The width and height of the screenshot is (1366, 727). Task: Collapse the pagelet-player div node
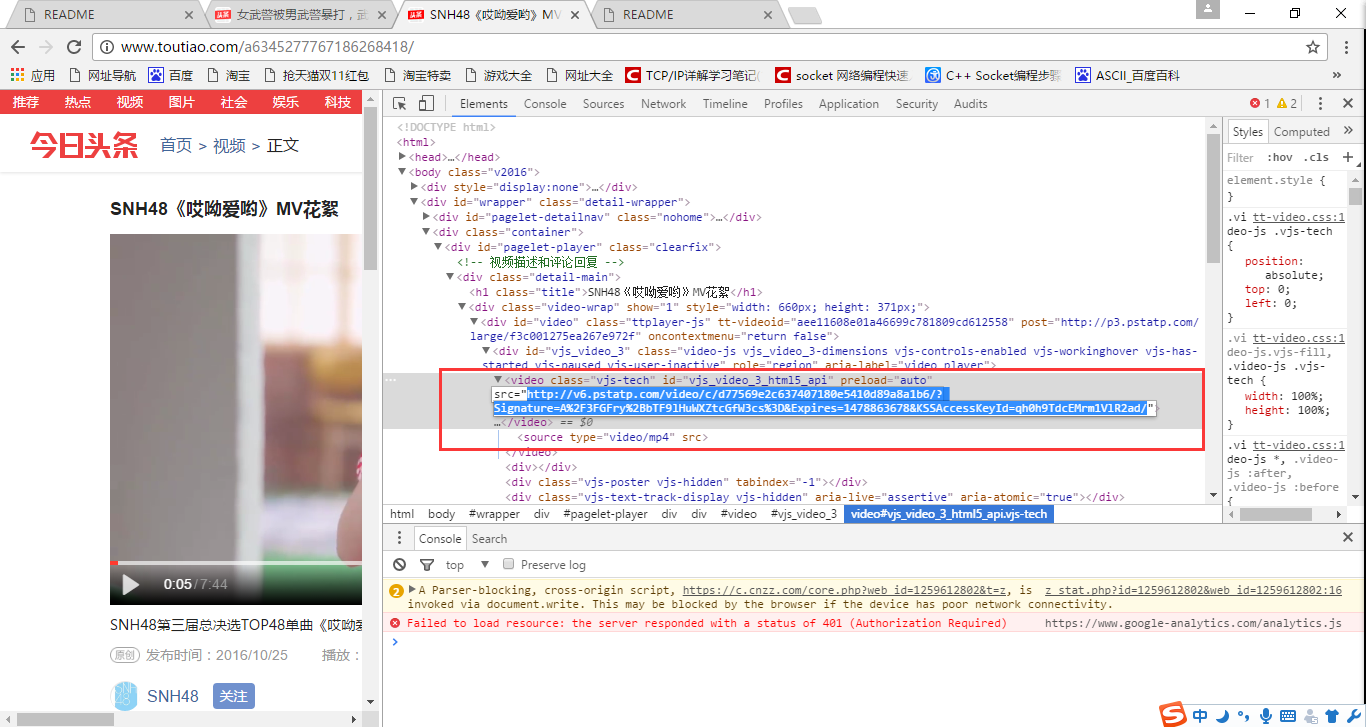438,247
